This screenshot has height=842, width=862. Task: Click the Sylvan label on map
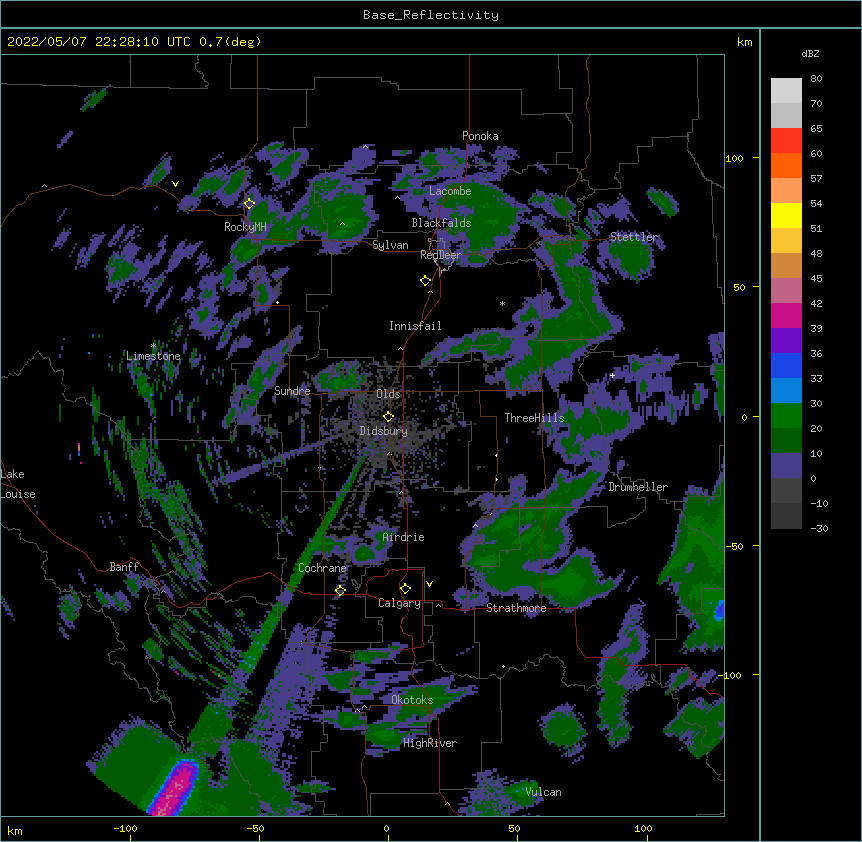390,245
